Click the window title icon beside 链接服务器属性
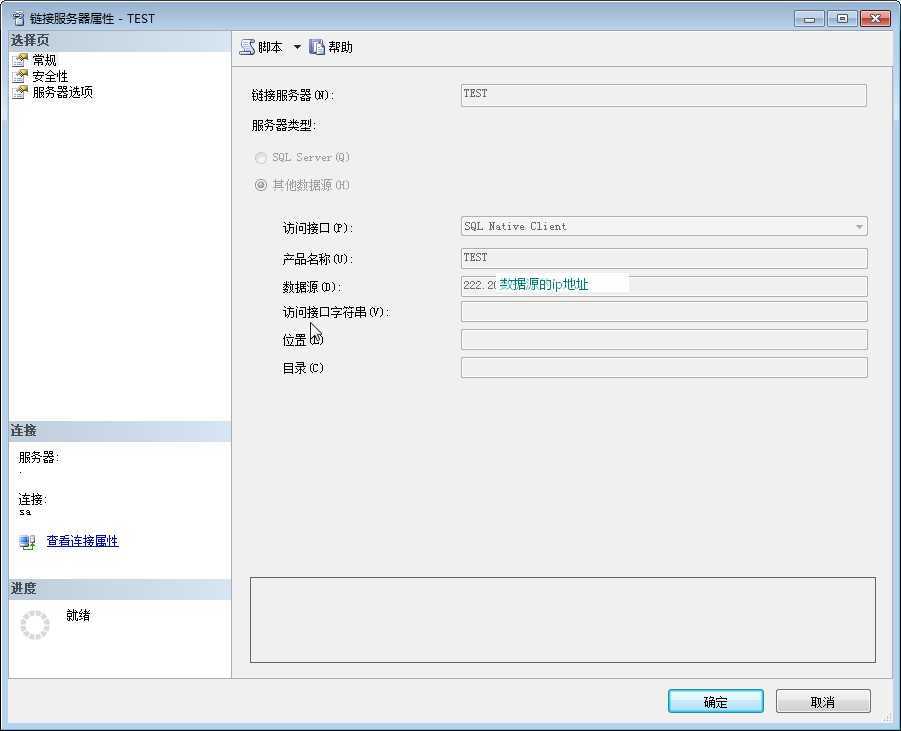The image size is (901, 731). point(19,18)
